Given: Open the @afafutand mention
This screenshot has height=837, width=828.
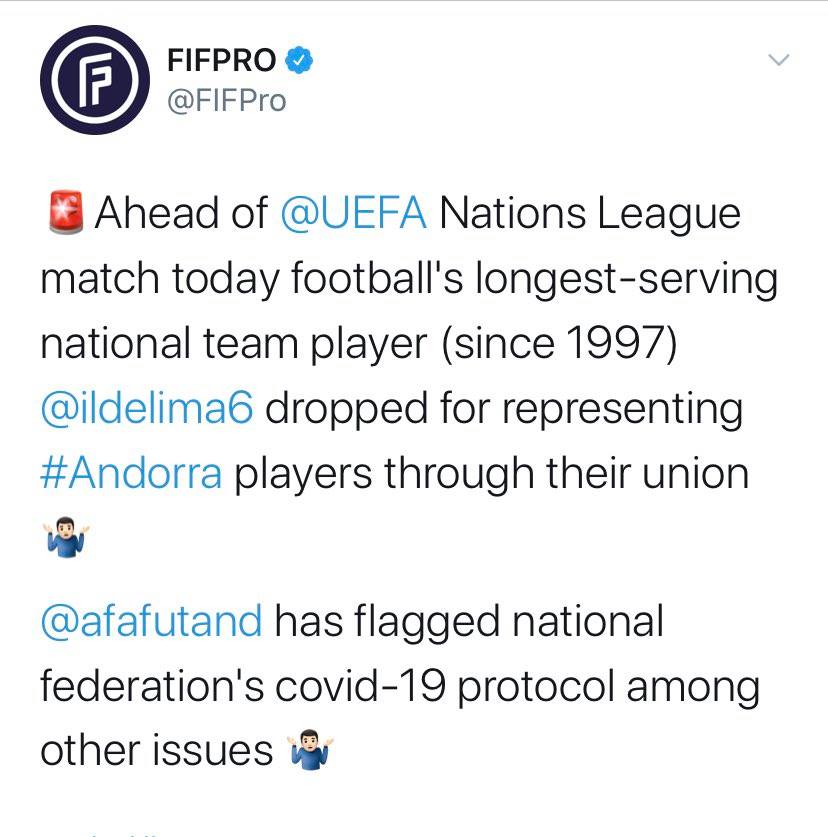Looking at the screenshot, I should (152, 620).
